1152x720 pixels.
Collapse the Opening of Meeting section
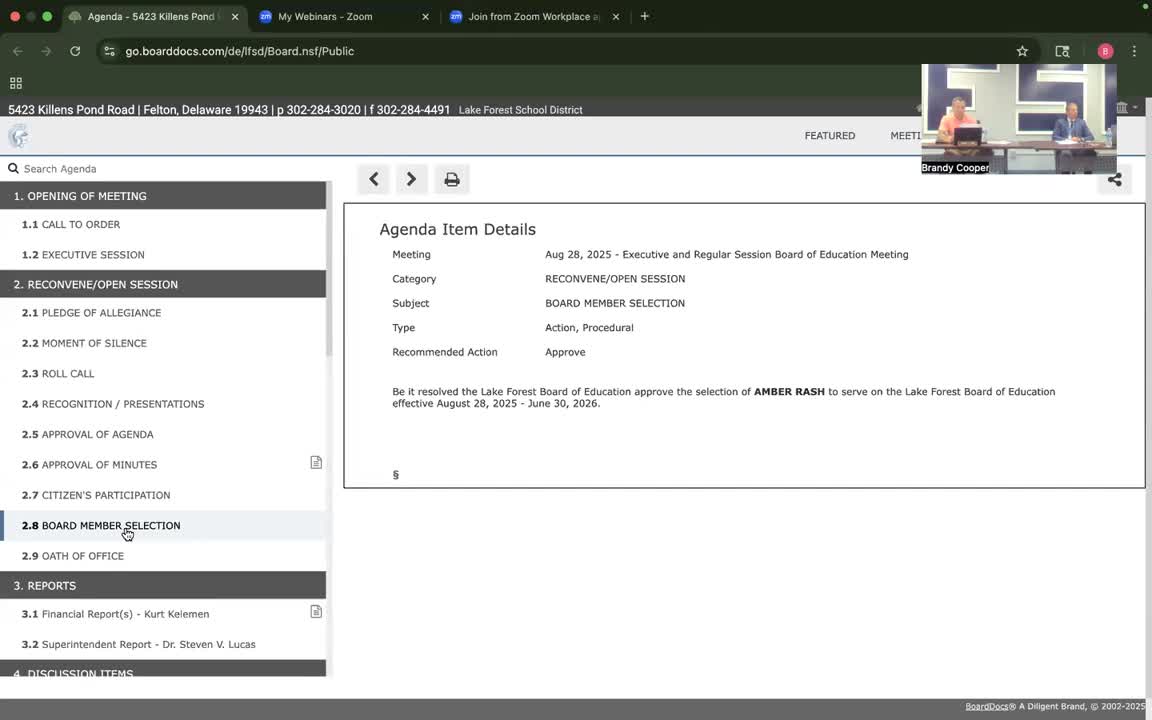coord(163,196)
